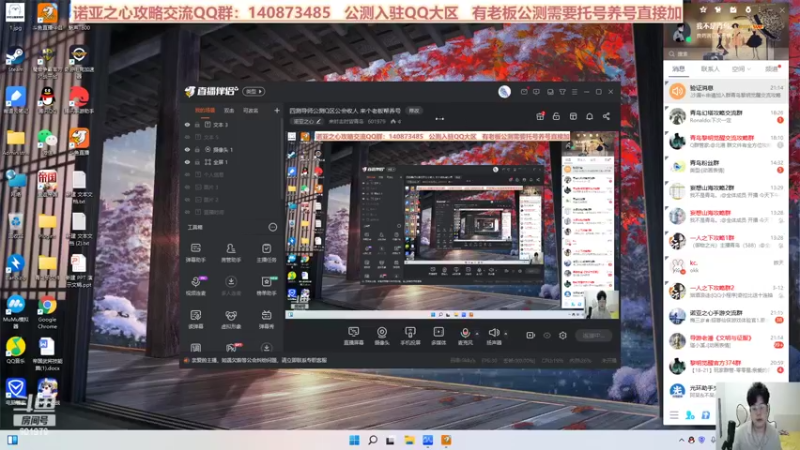Select the first scene tab in streaming app
This screenshot has width=800, height=450.
coord(205,110)
